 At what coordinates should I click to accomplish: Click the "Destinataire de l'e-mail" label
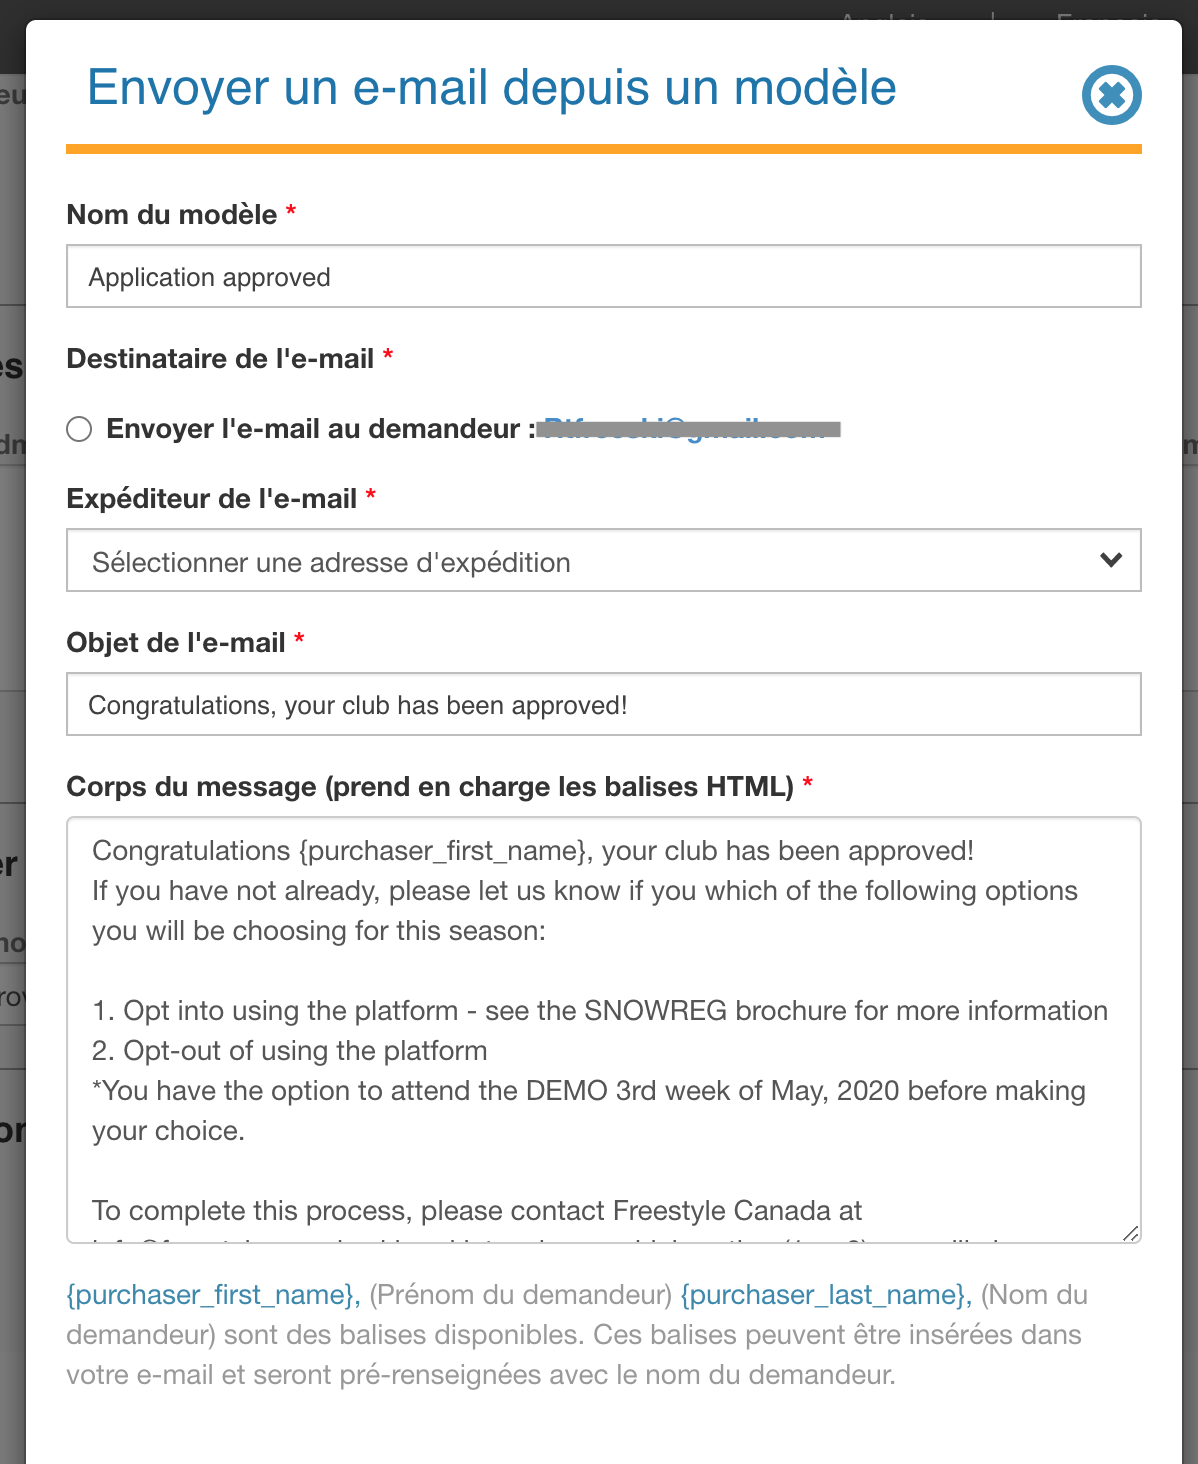pyautogui.click(x=220, y=358)
